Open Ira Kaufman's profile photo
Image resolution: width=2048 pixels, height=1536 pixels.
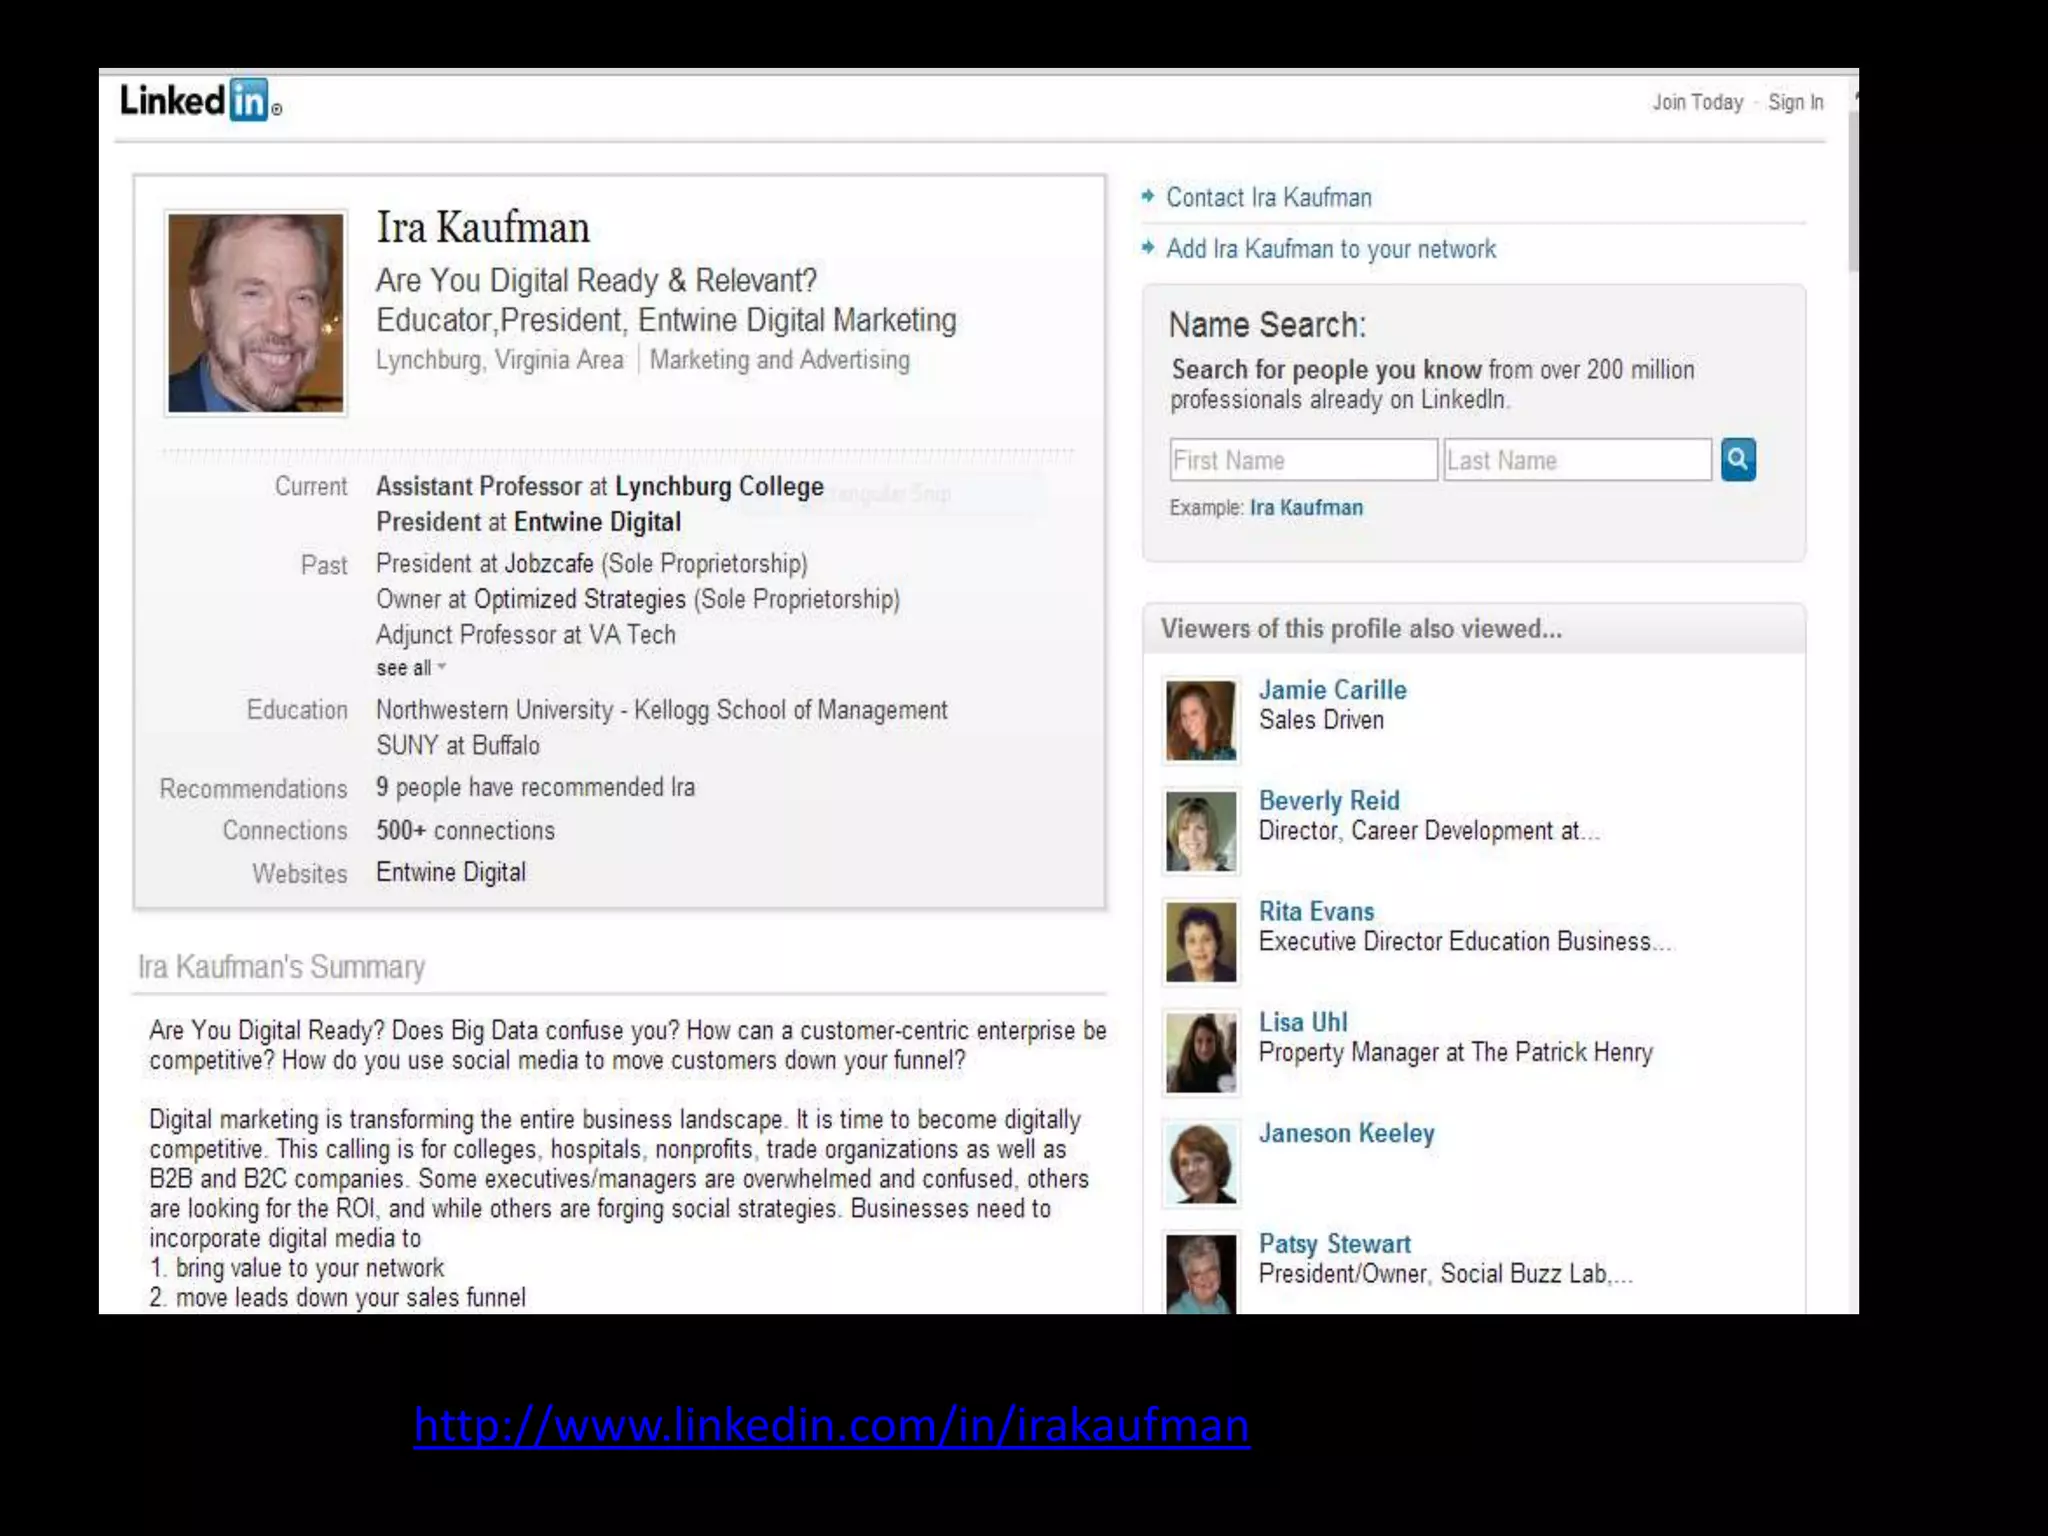tap(256, 313)
